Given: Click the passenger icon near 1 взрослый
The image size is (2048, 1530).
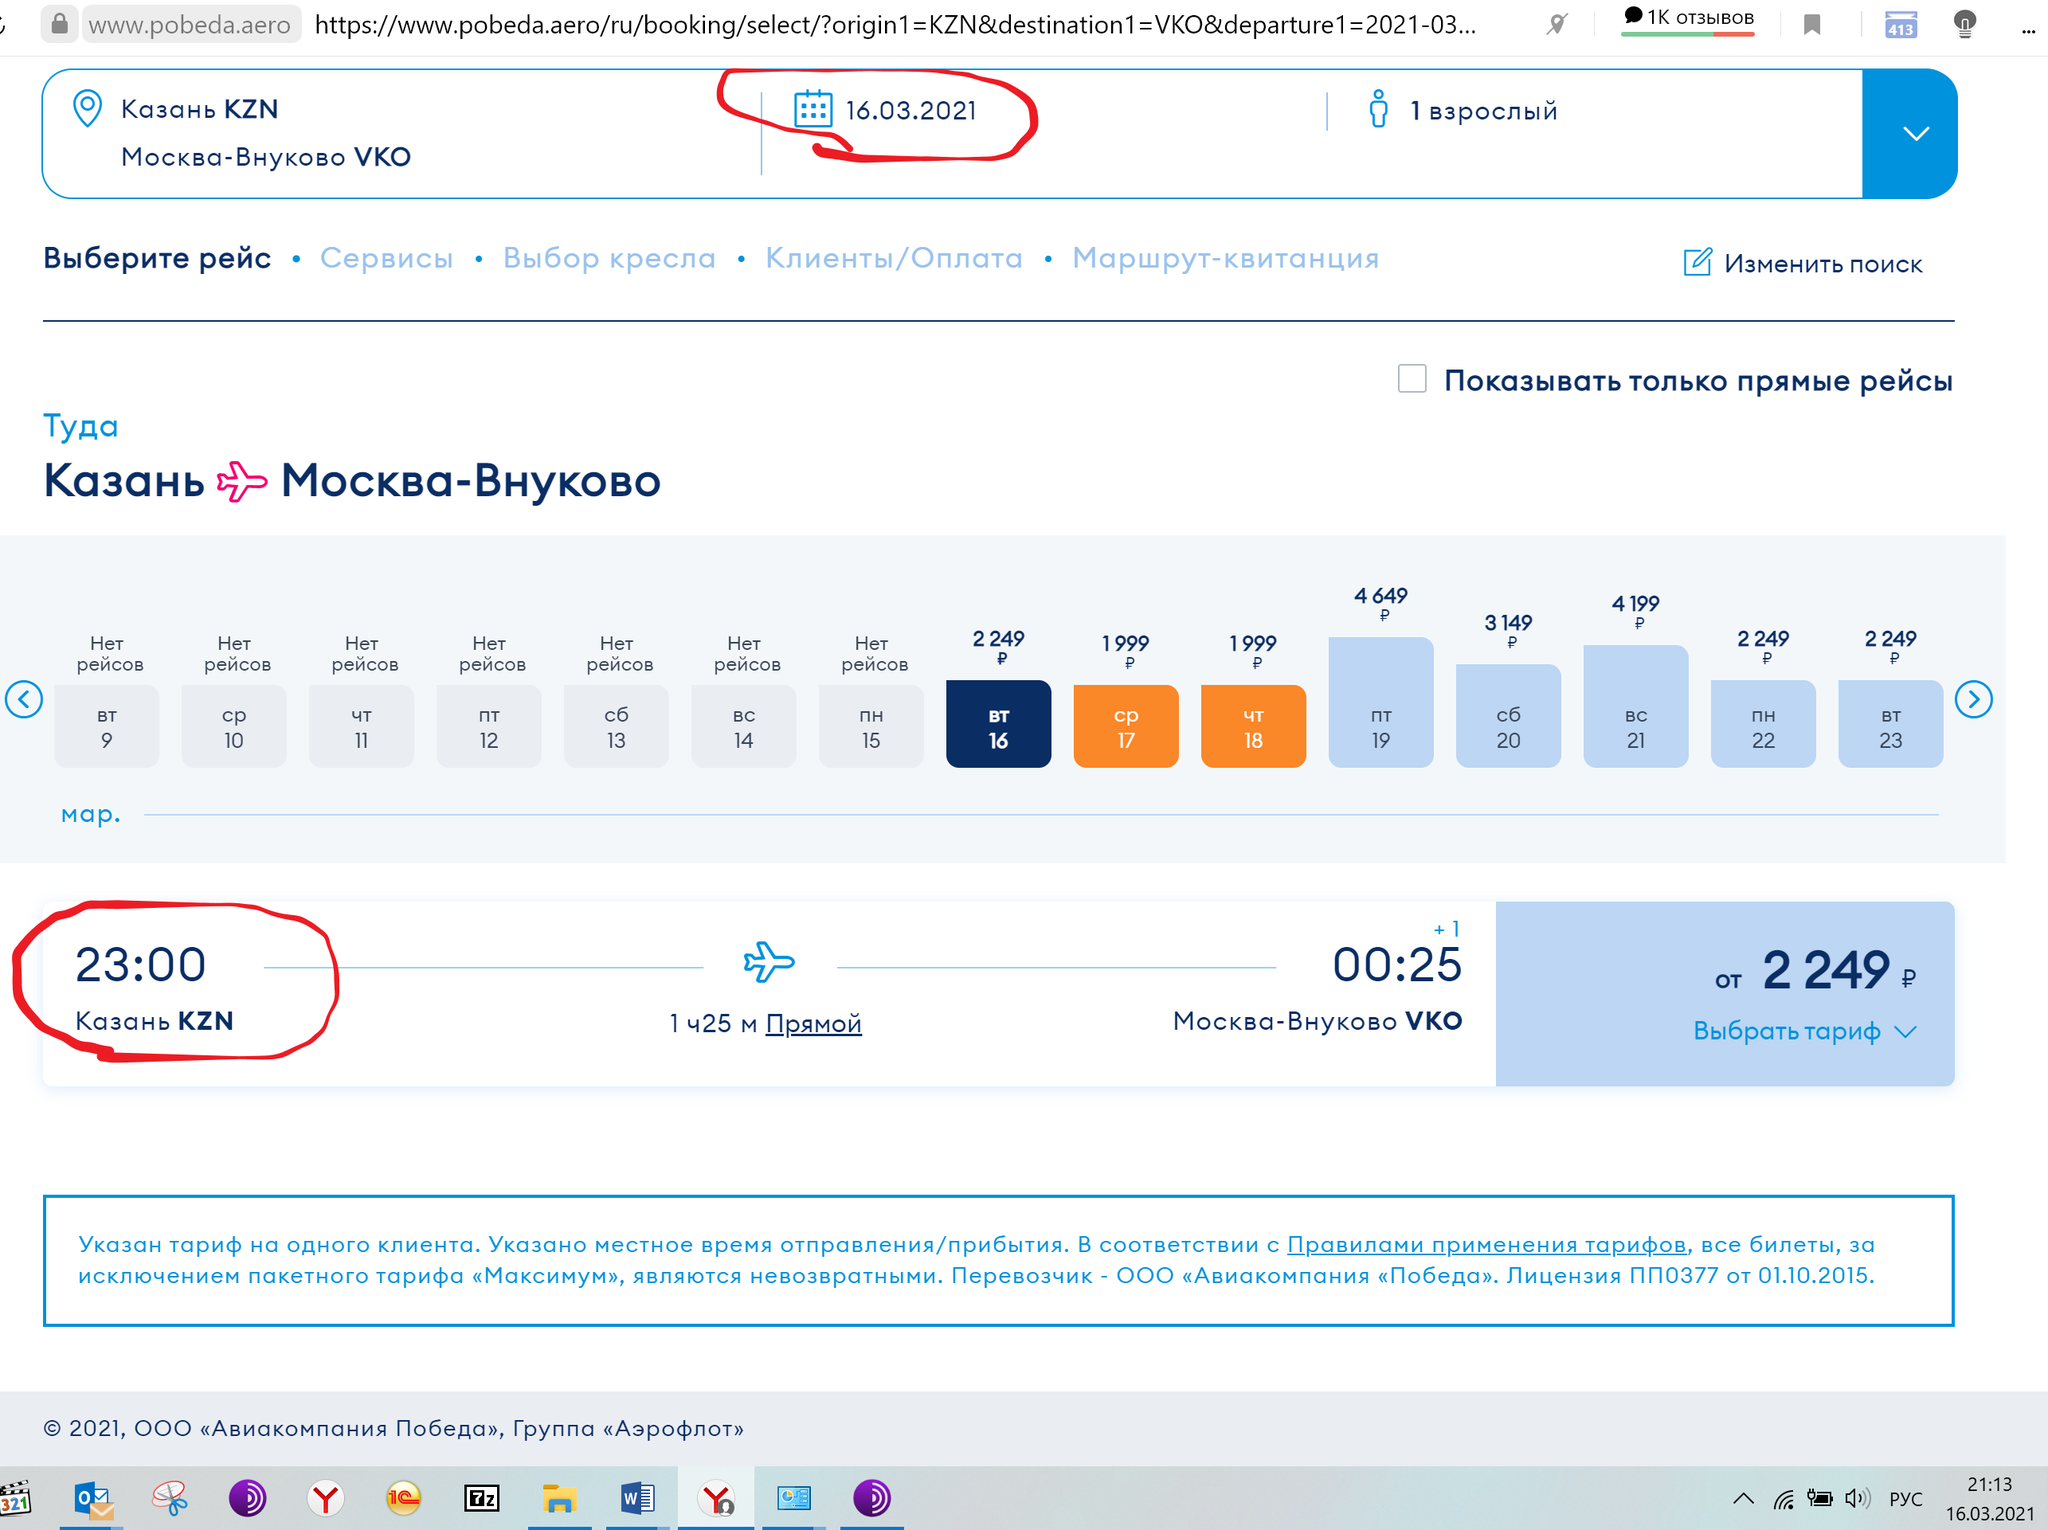Looking at the screenshot, I should (x=1378, y=109).
